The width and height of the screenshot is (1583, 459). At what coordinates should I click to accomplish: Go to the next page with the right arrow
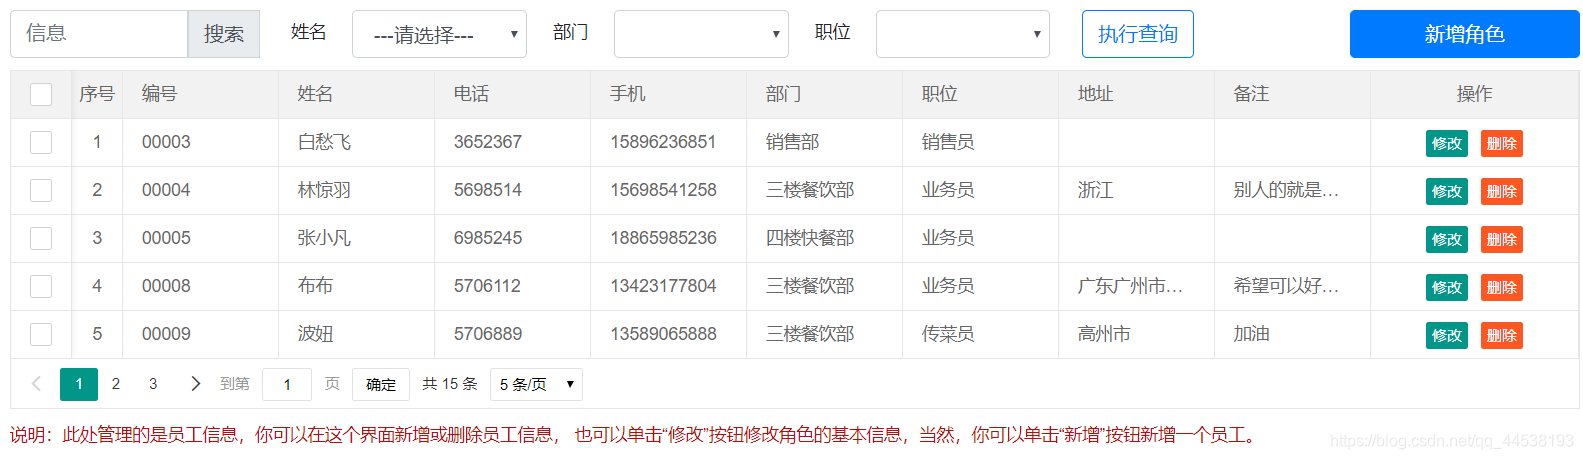click(195, 383)
